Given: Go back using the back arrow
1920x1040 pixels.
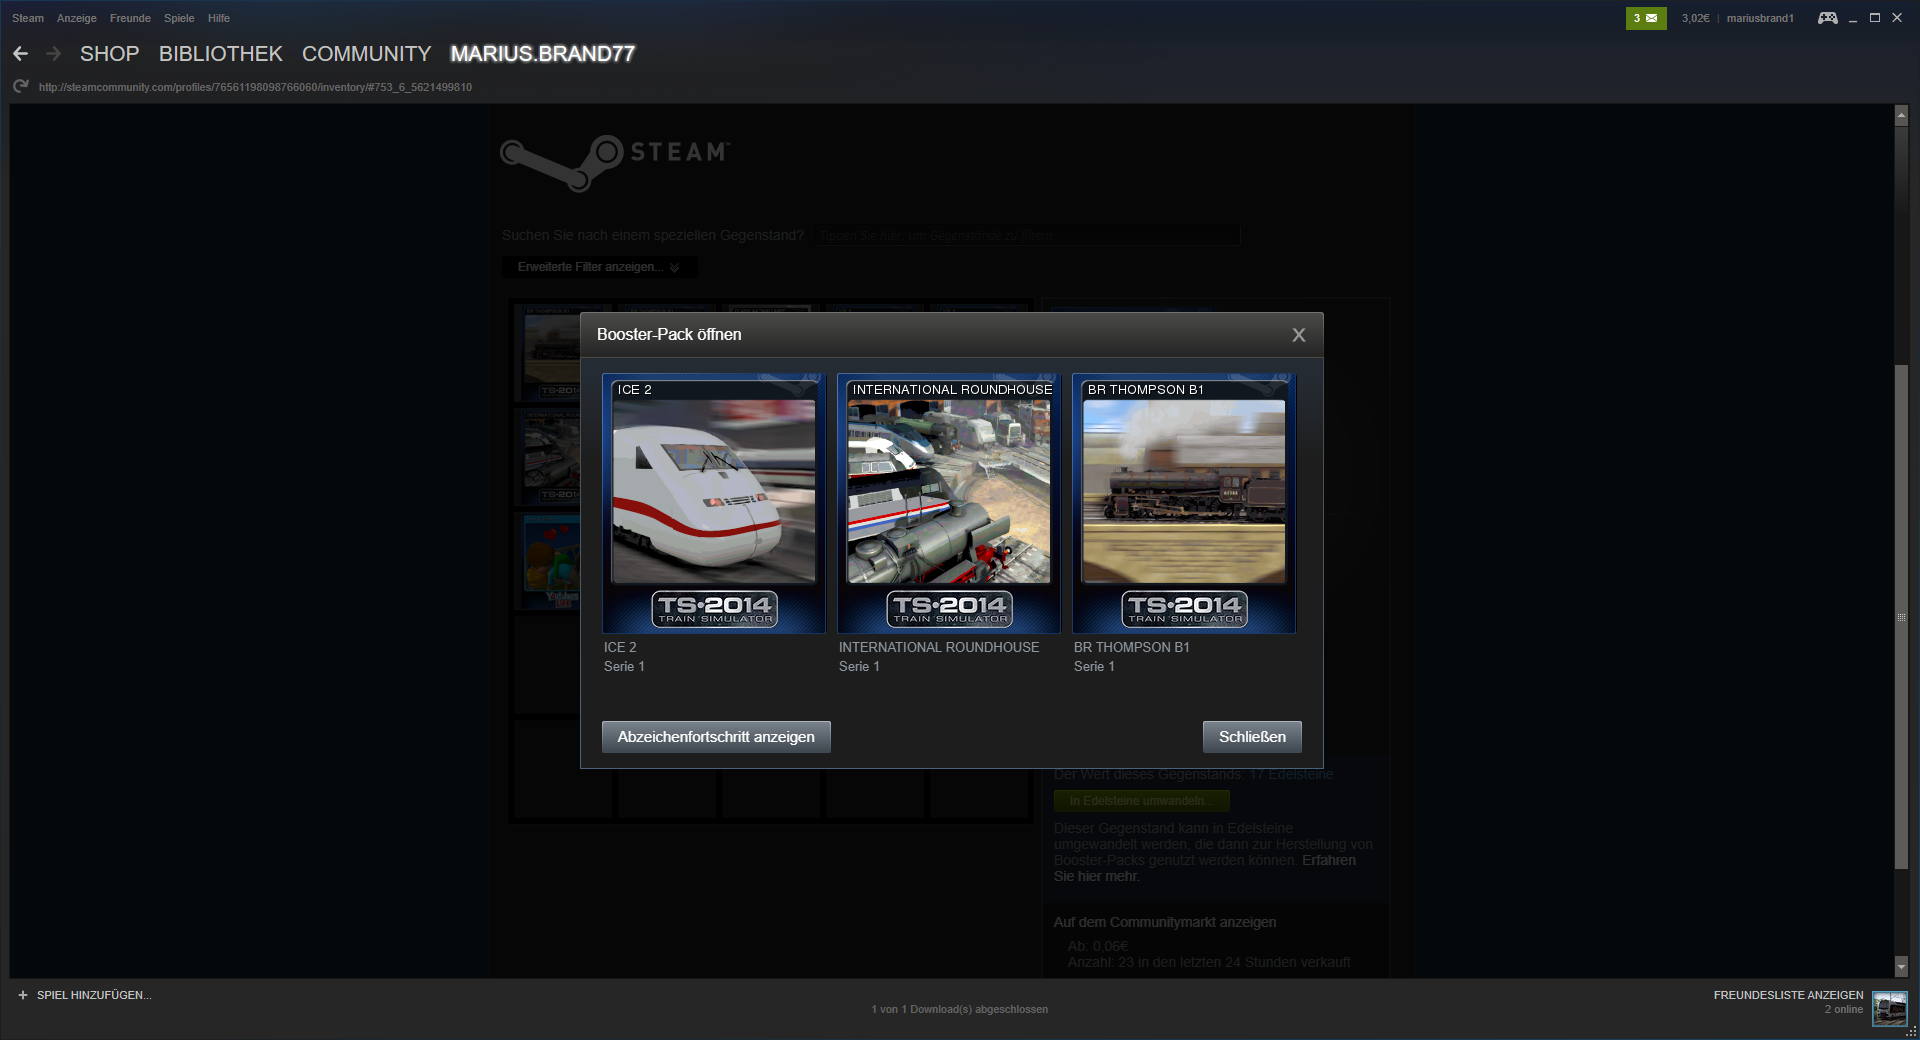Looking at the screenshot, I should (20, 54).
